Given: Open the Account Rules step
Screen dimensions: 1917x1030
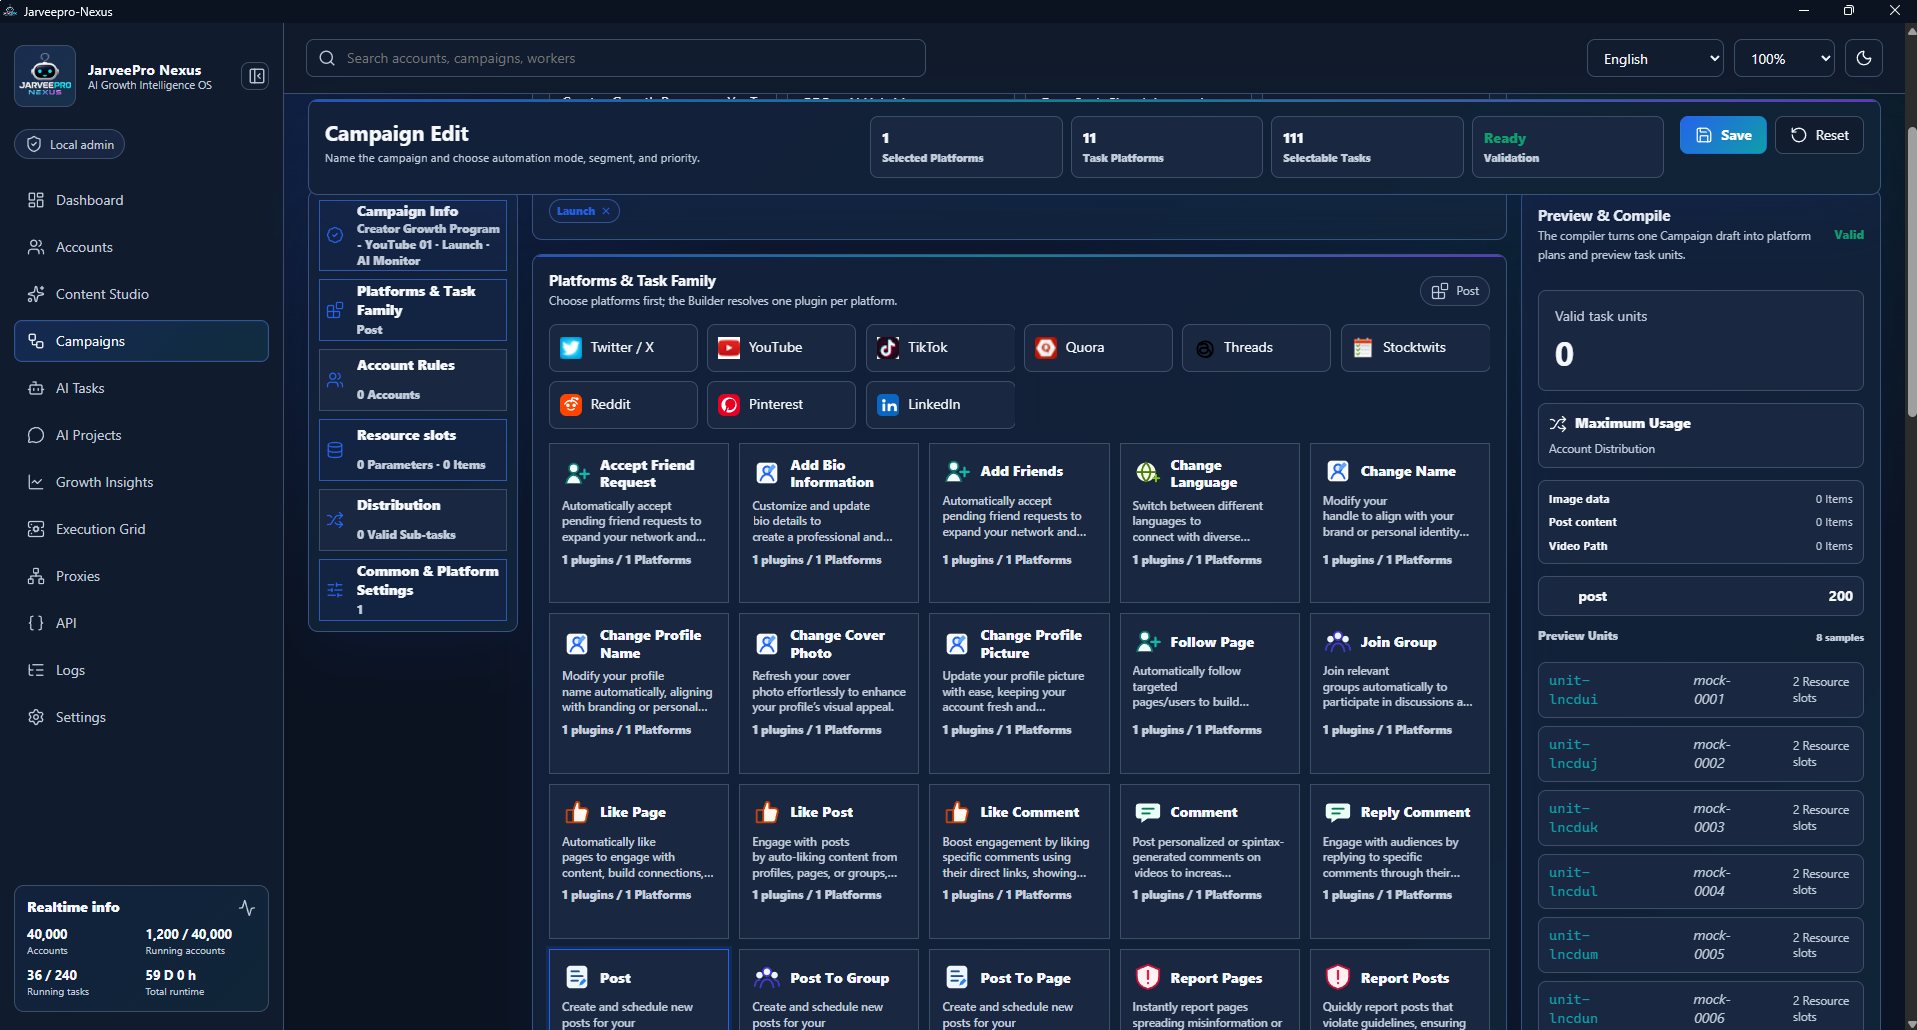Looking at the screenshot, I should pyautogui.click(x=413, y=380).
